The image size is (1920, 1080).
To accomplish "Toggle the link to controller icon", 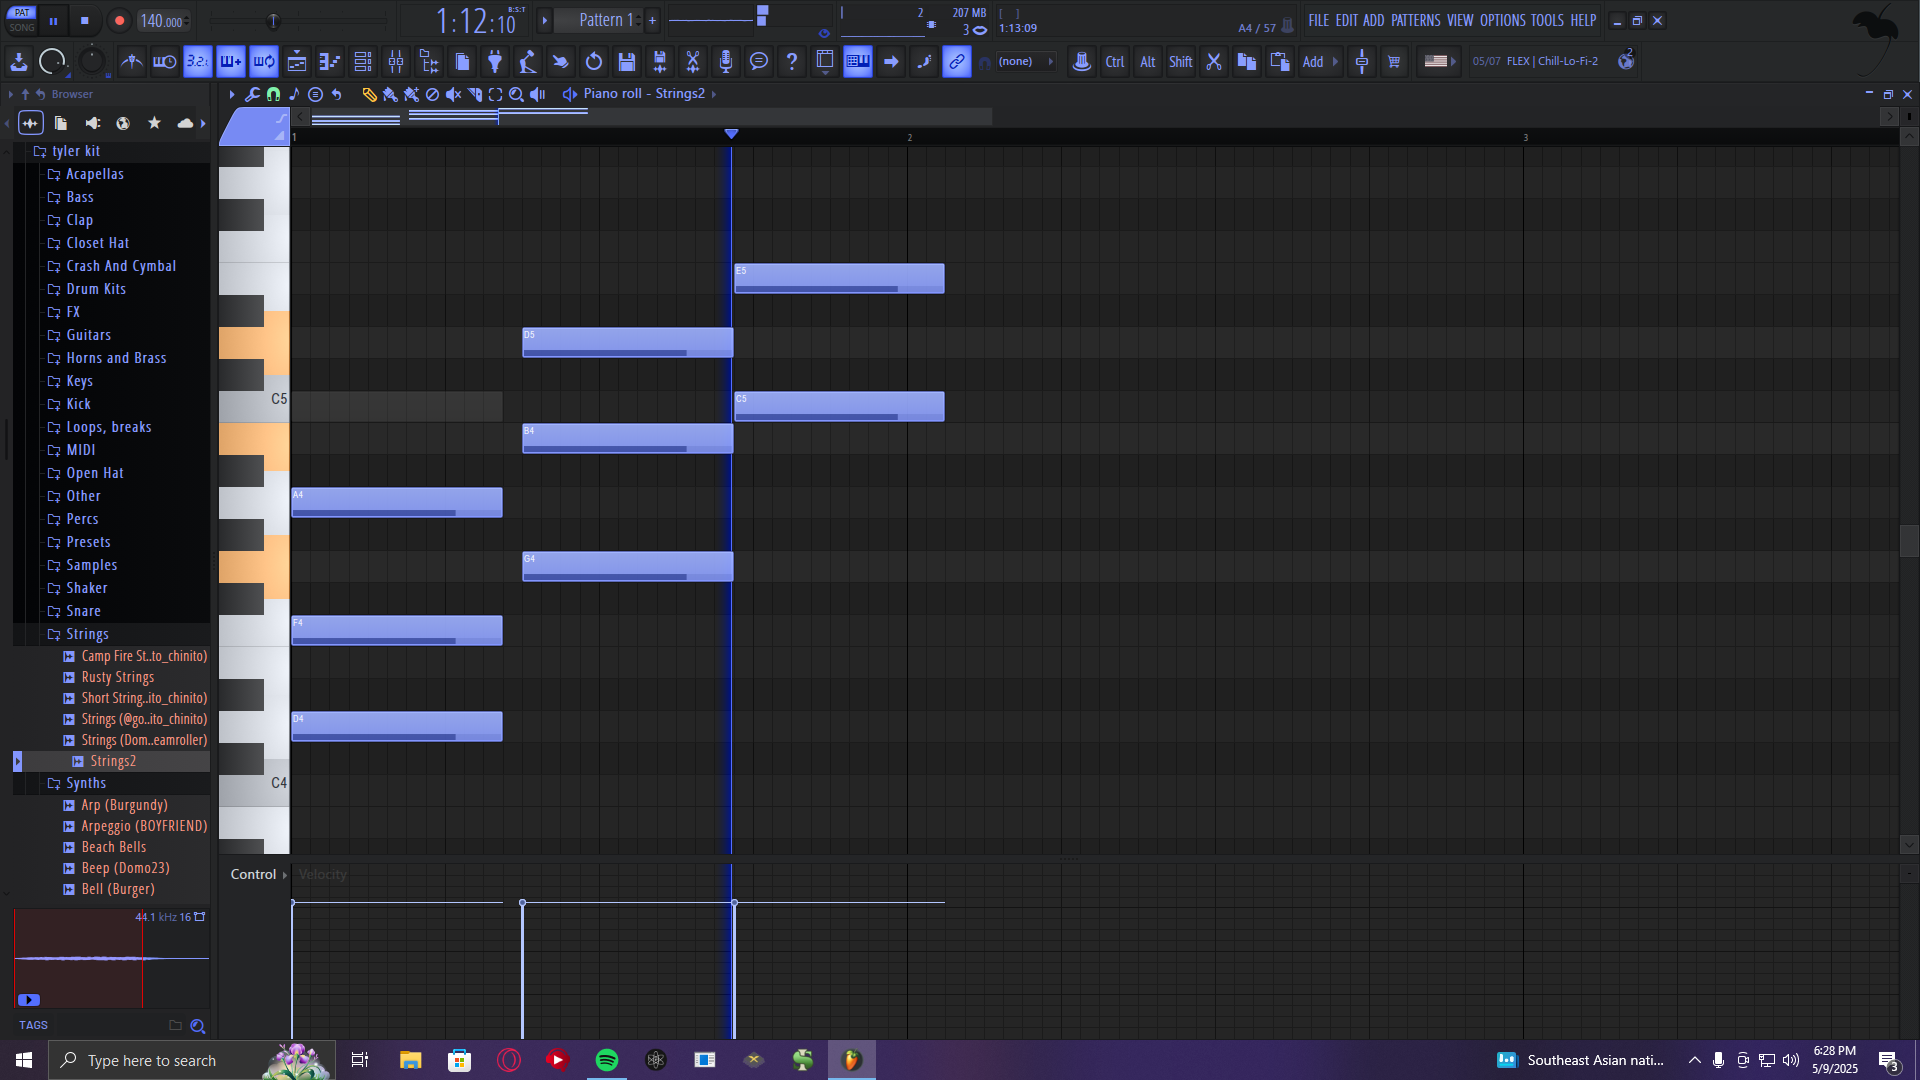I will pyautogui.click(x=957, y=62).
